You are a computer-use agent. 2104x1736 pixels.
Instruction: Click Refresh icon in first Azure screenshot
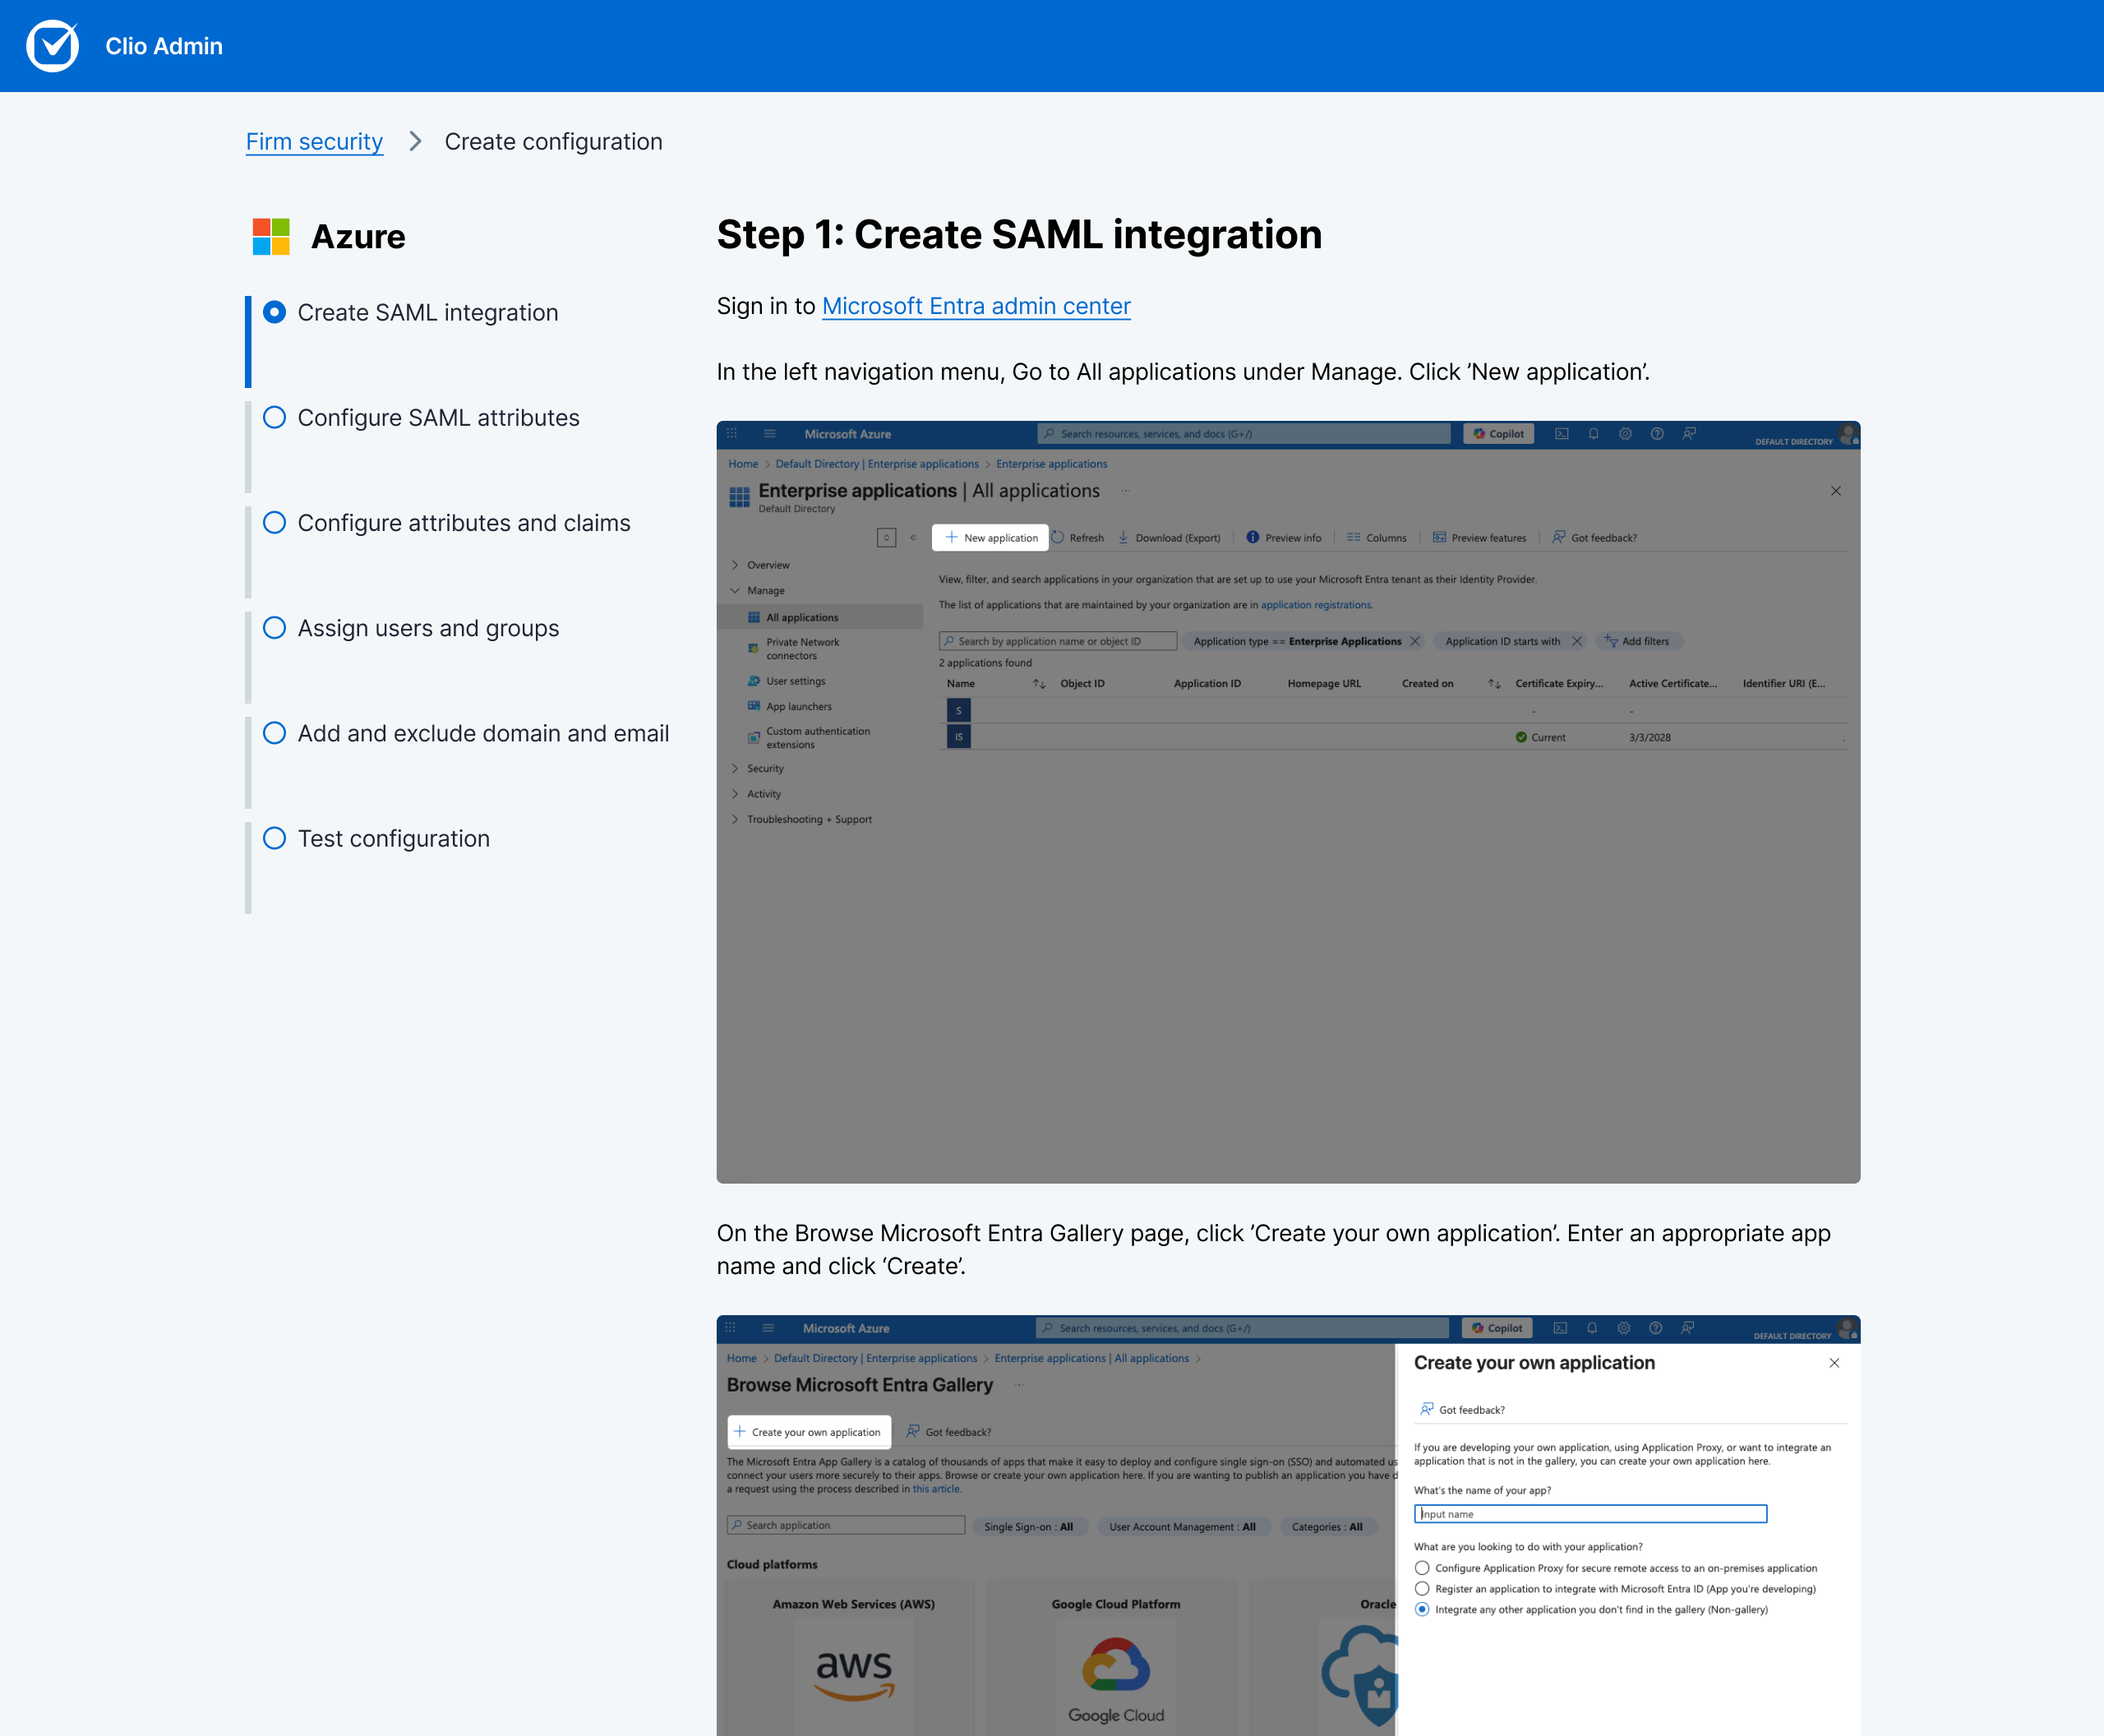click(x=1058, y=537)
